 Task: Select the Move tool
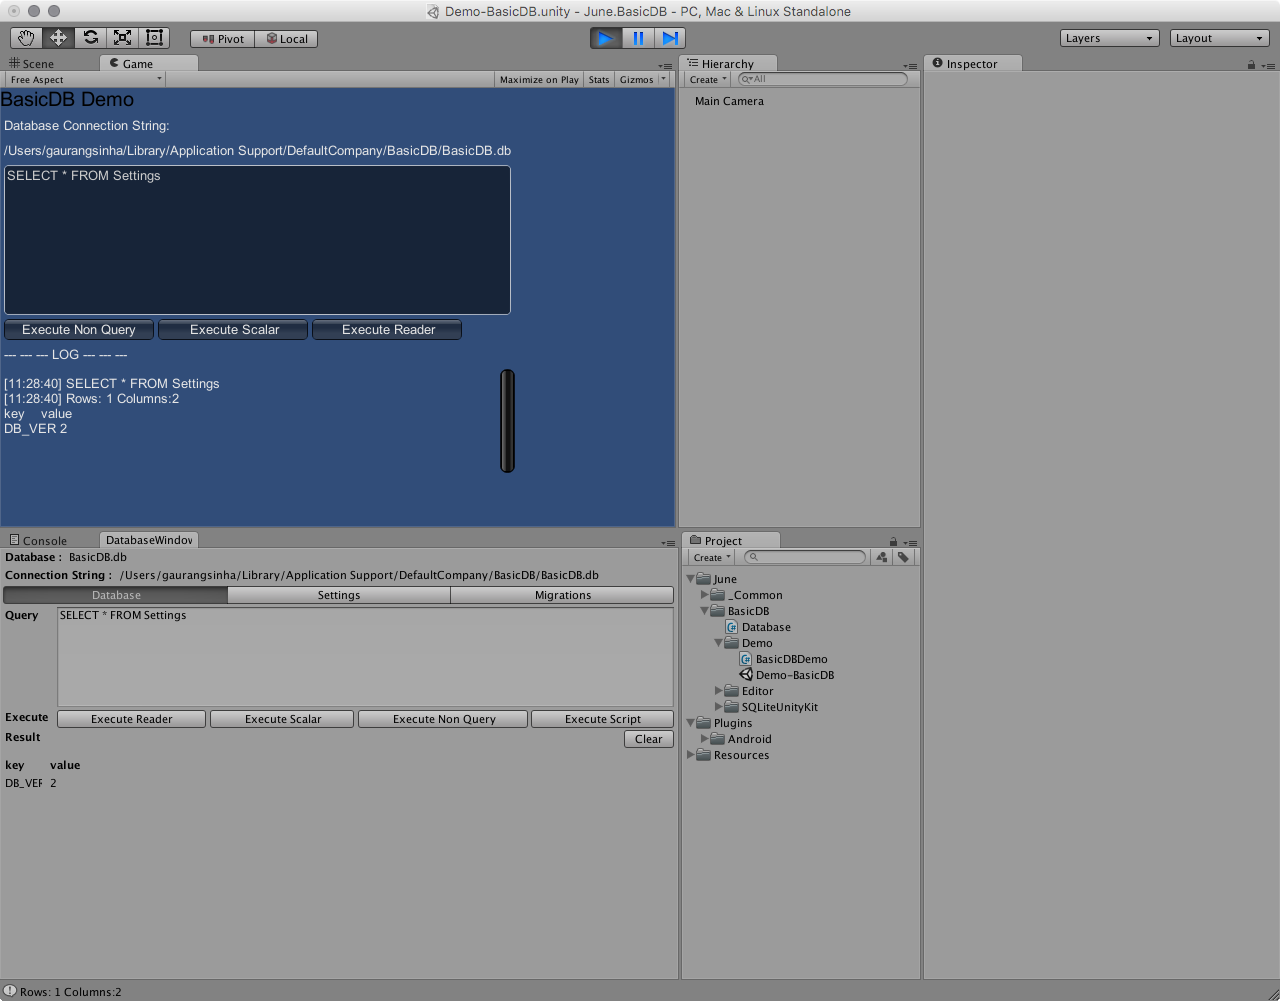(58, 38)
